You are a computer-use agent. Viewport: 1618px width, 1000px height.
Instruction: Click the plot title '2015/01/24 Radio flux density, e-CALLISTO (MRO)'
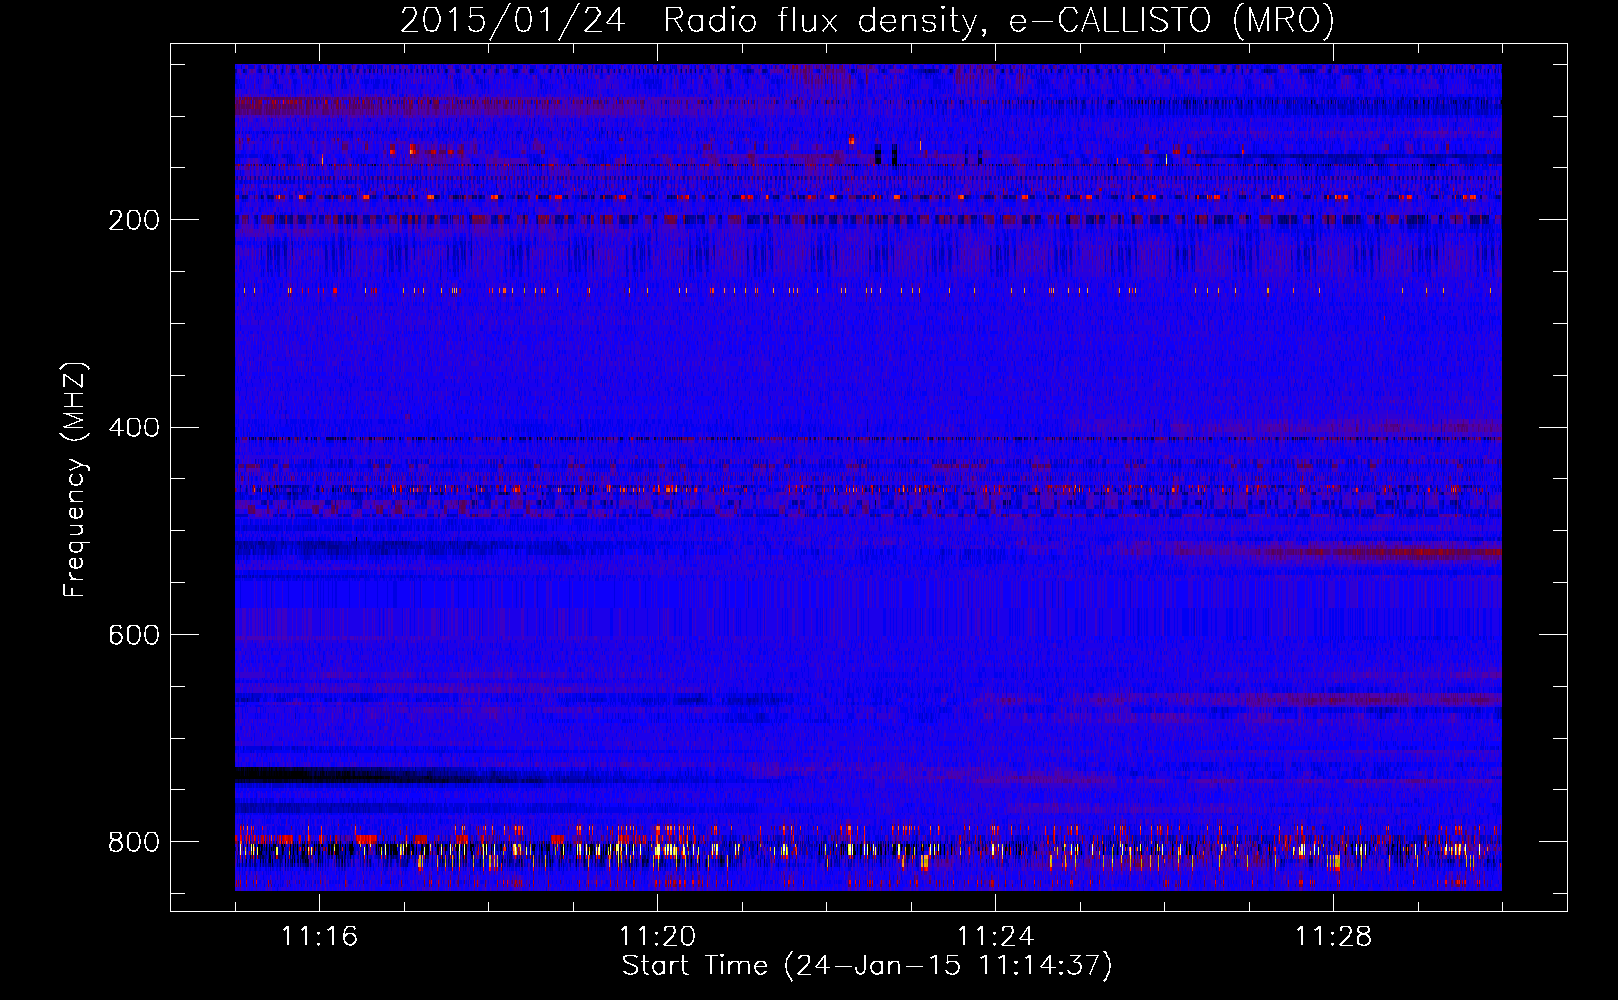867,21
